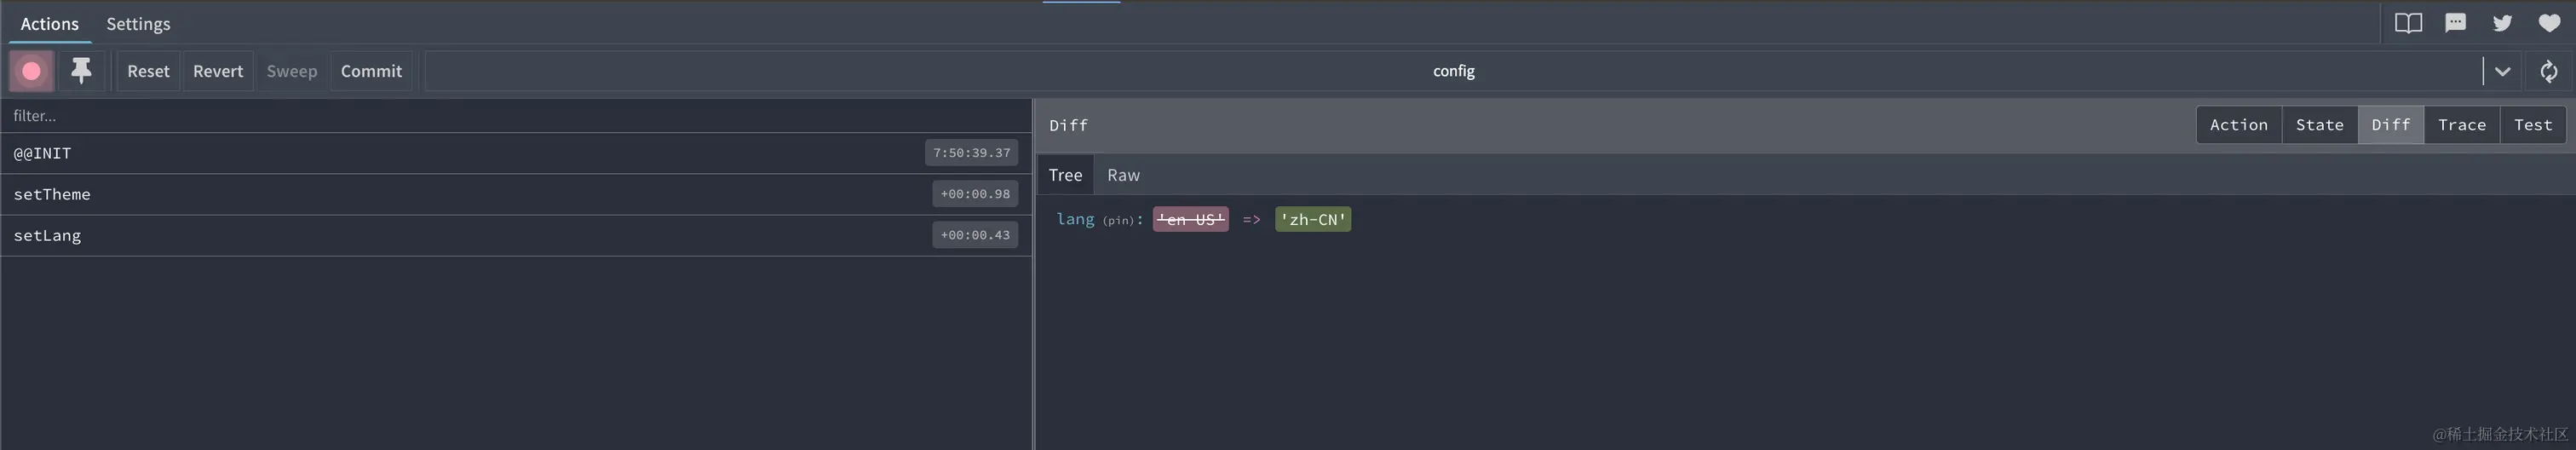Image resolution: width=2576 pixels, height=450 pixels.
Task: Click the refresh sync icon
Action: tap(2549, 71)
